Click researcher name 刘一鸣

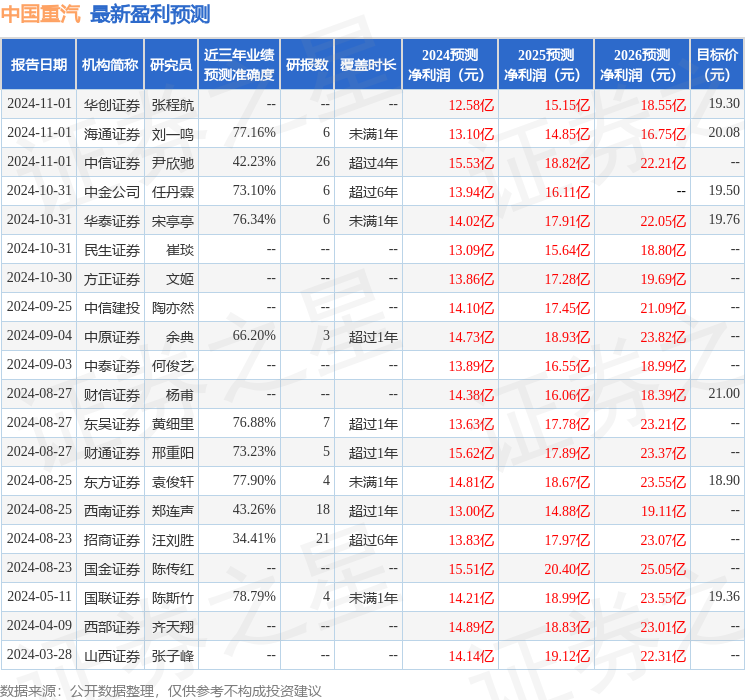click(x=173, y=134)
